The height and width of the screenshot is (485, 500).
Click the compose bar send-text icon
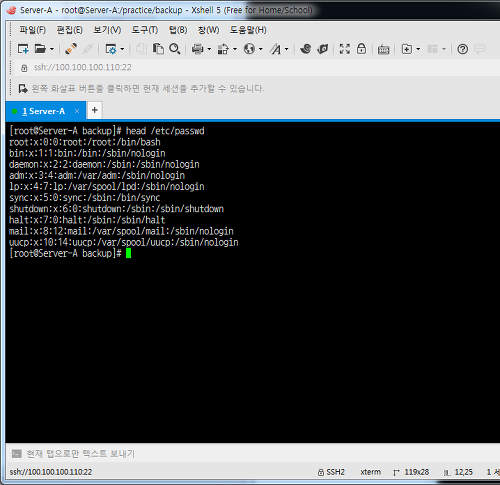16,454
